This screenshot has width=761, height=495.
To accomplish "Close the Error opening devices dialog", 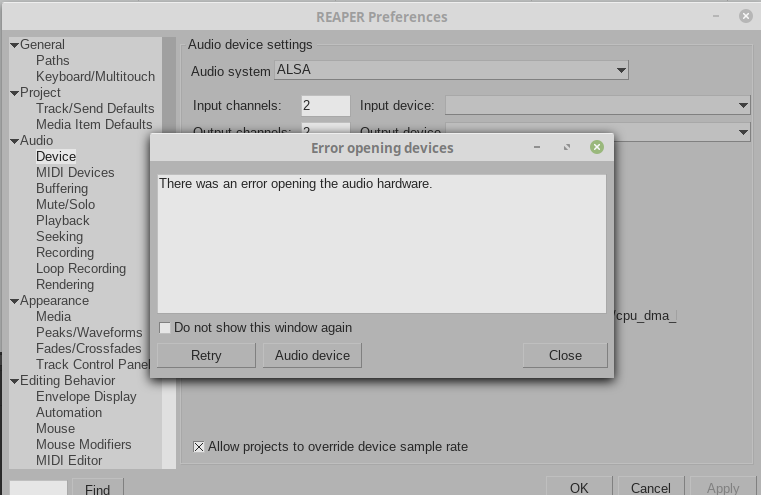I will (596, 147).
